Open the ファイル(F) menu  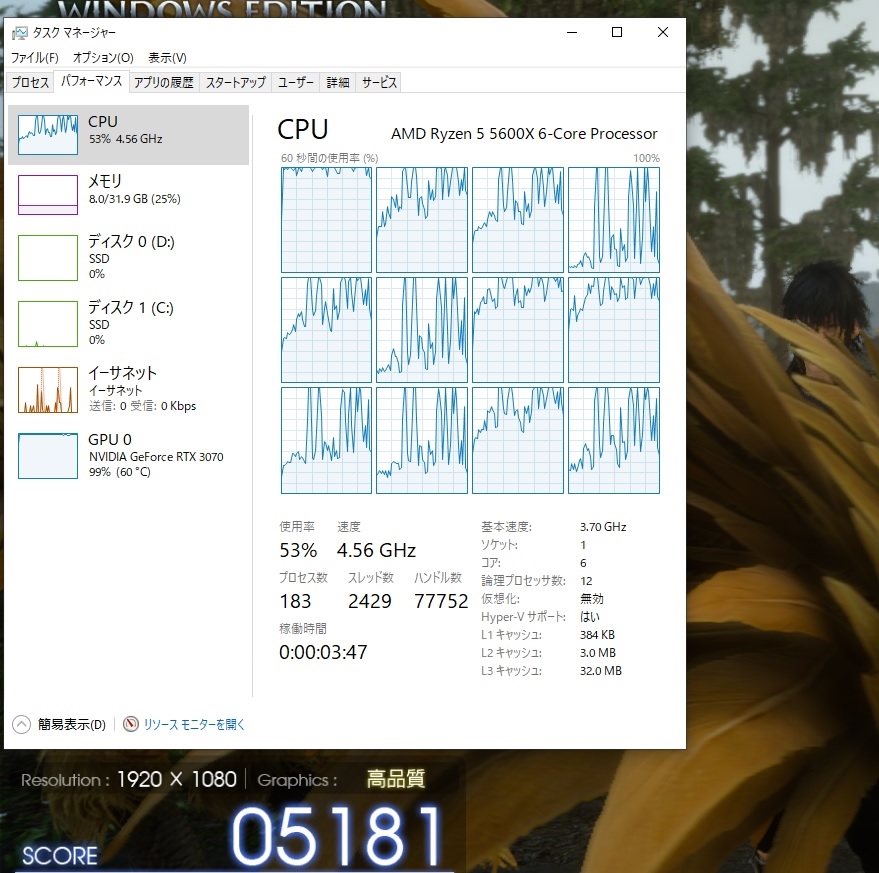click(x=35, y=58)
